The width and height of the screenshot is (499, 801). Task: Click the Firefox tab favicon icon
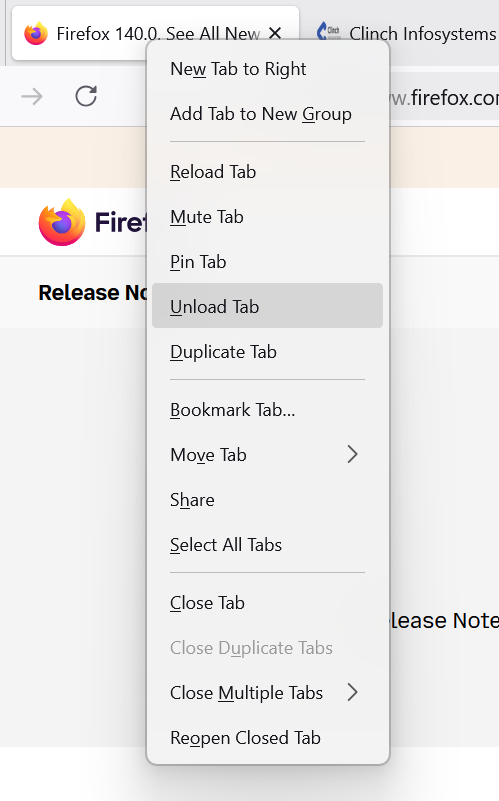point(36,34)
